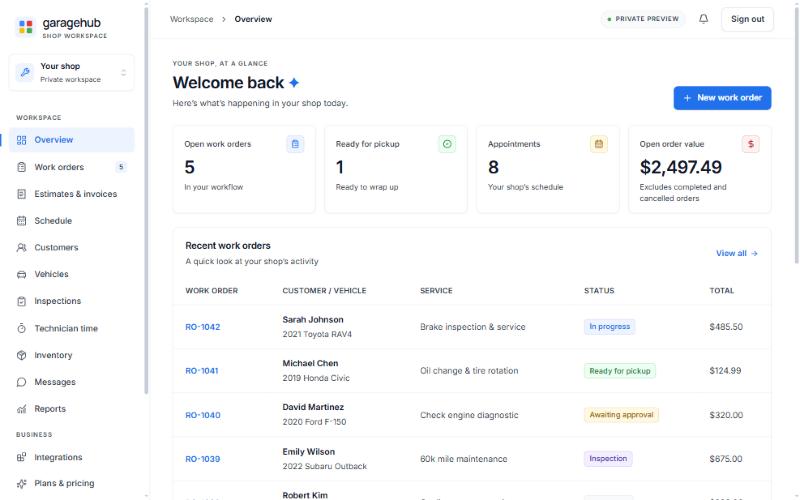Click the Brake inspection & service cell
The height and width of the screenshot is (500, 800).
pos(472,327)
